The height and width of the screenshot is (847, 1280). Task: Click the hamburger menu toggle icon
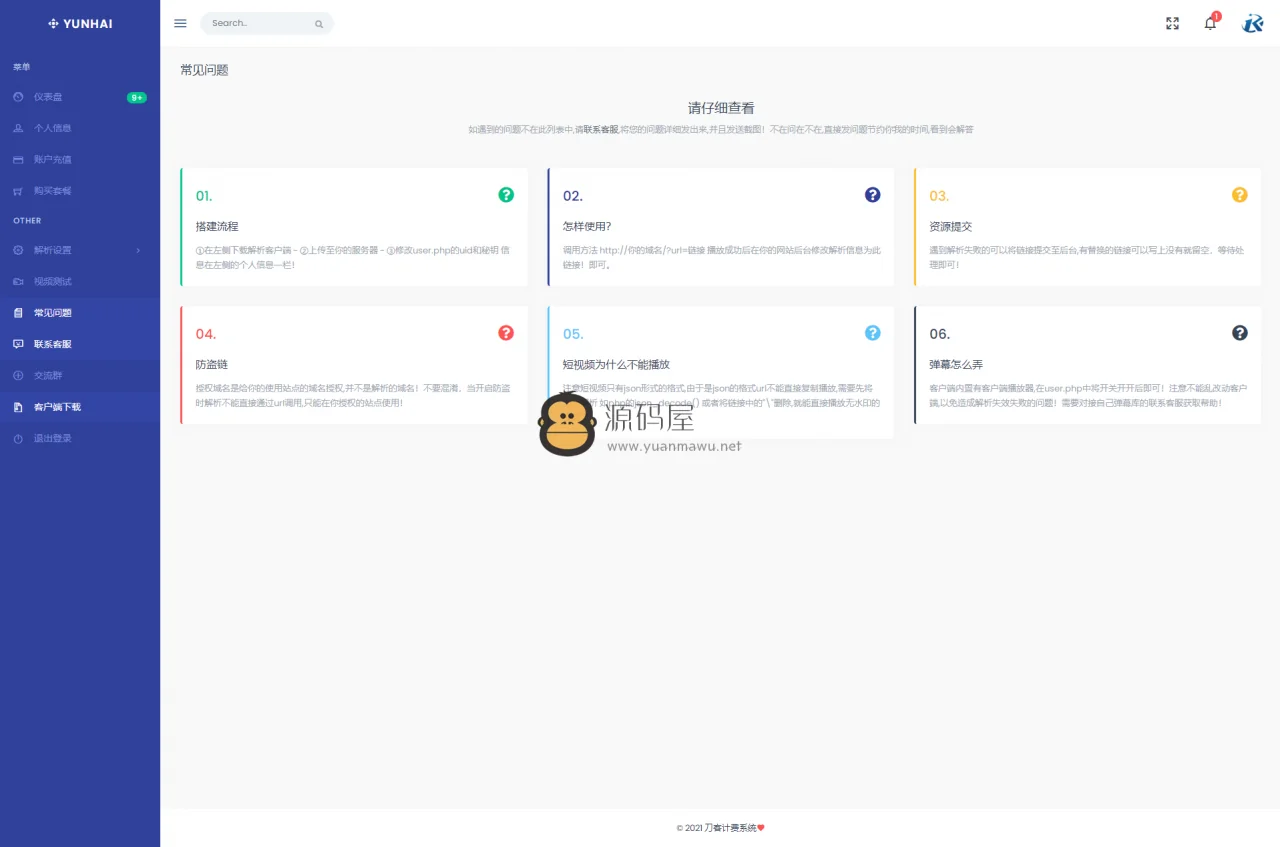click(180, 23)
